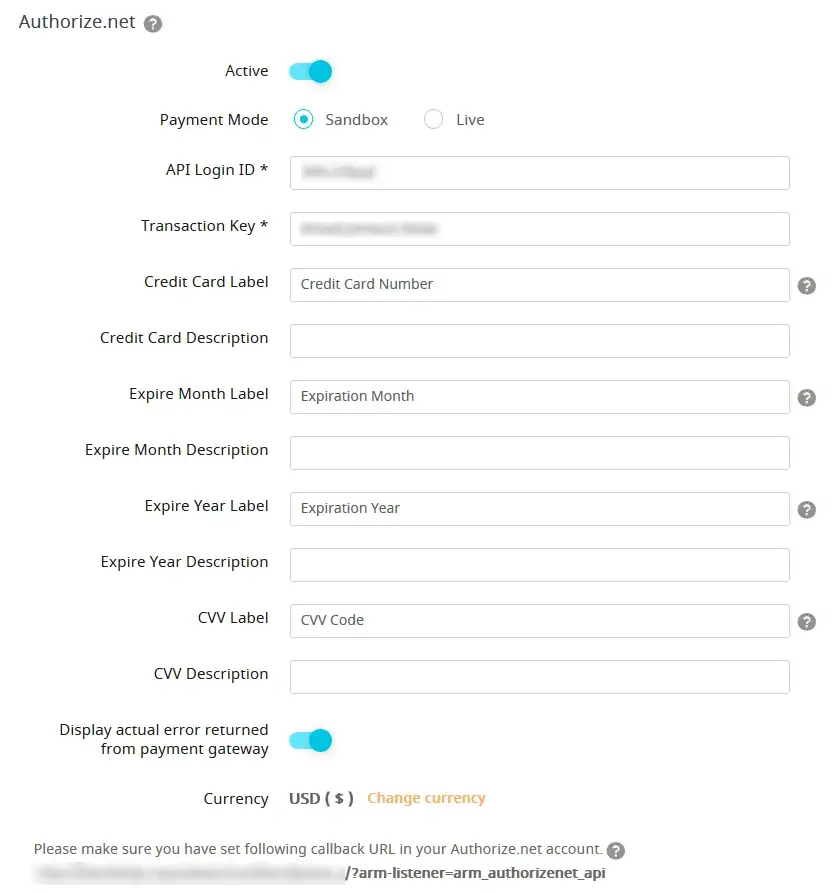Click help icon beside Expire Year Label
The width and height of the screenshot is (837, 893).
[x=807, y=510]
